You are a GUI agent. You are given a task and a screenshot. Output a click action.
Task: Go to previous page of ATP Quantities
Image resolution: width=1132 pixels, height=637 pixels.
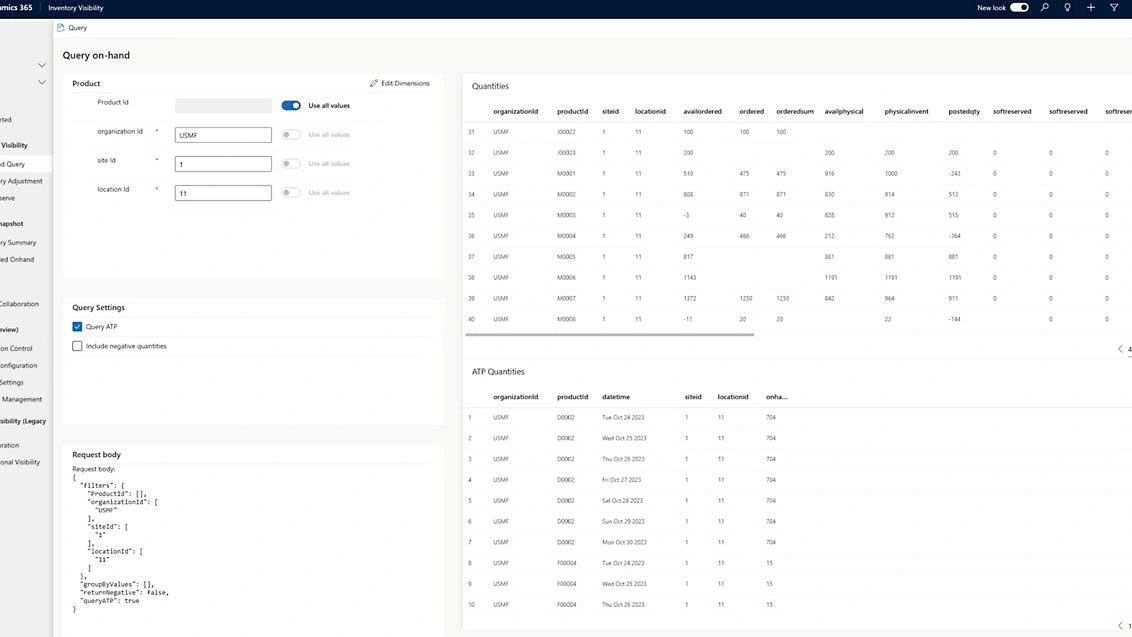[x=1120, y=626]
